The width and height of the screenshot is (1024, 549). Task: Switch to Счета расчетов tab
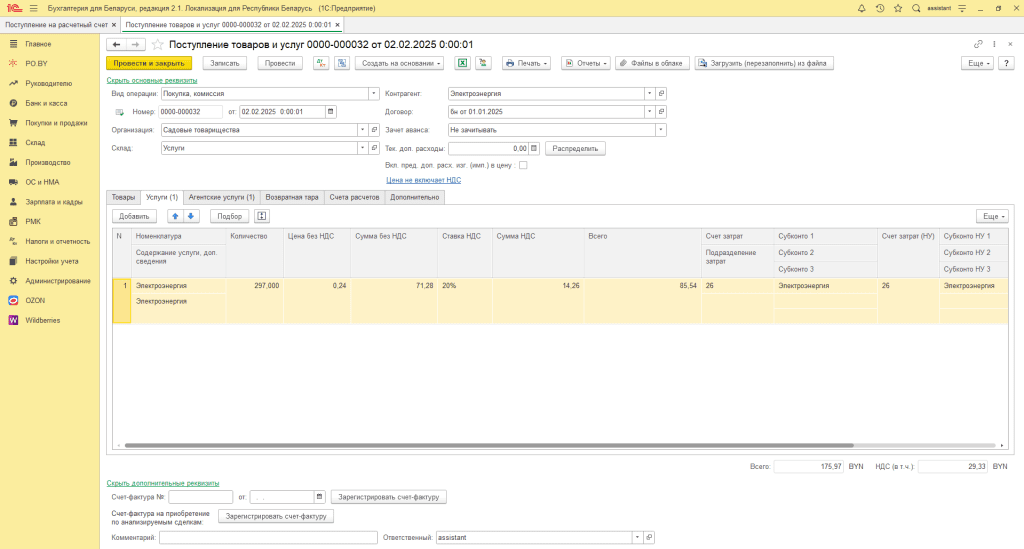point(354,197)
